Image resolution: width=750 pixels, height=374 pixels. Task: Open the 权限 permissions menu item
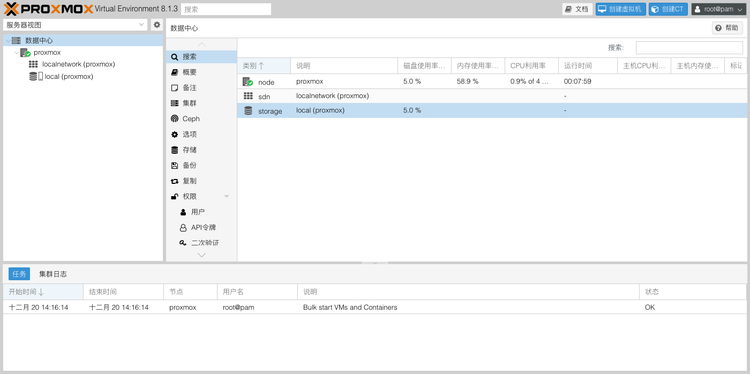[x=201, y=197]
